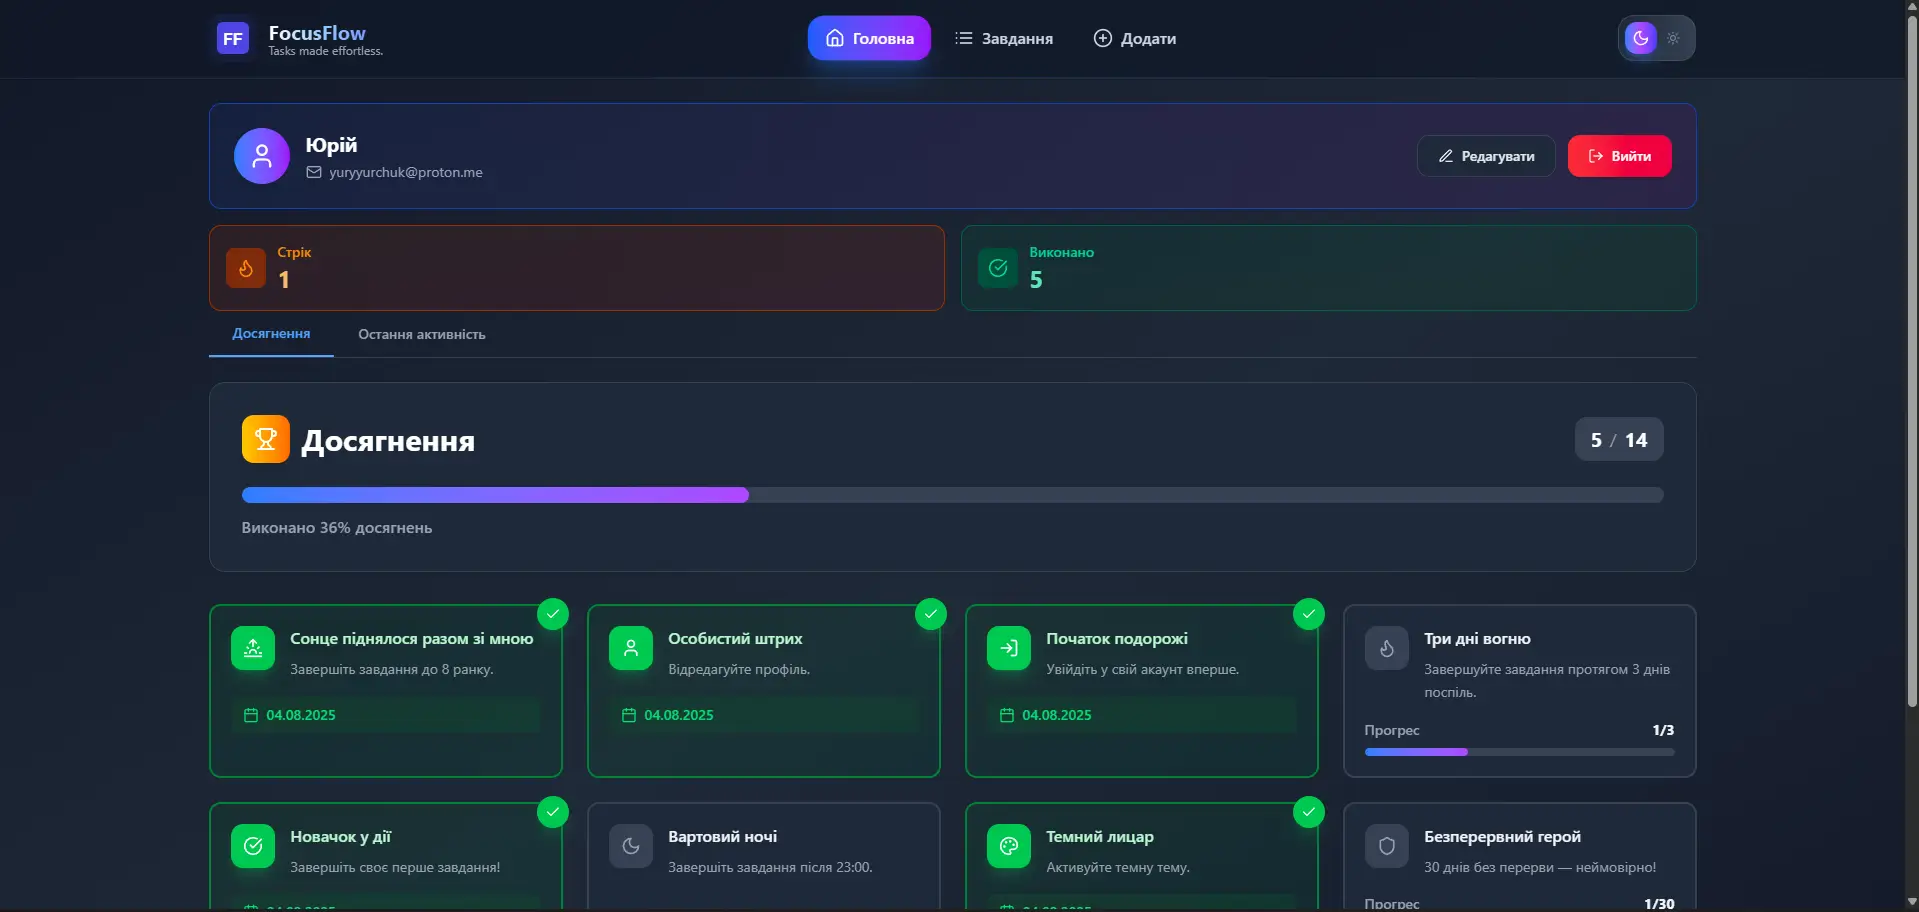Click the 1/3 progress value text

coord(1663,730)
